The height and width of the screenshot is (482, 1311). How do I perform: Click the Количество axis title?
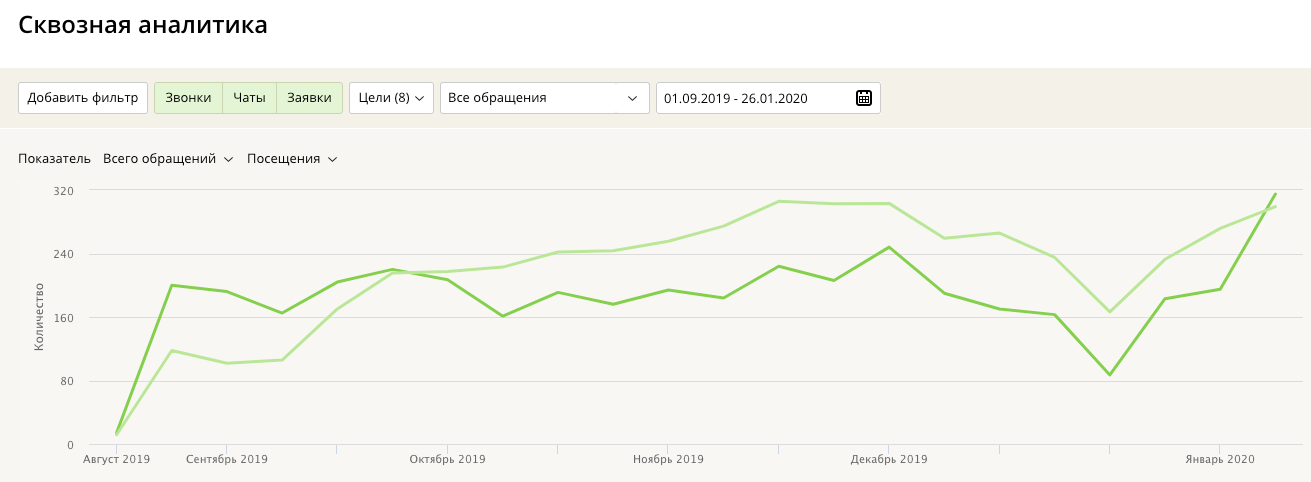(x=40, y=317)
